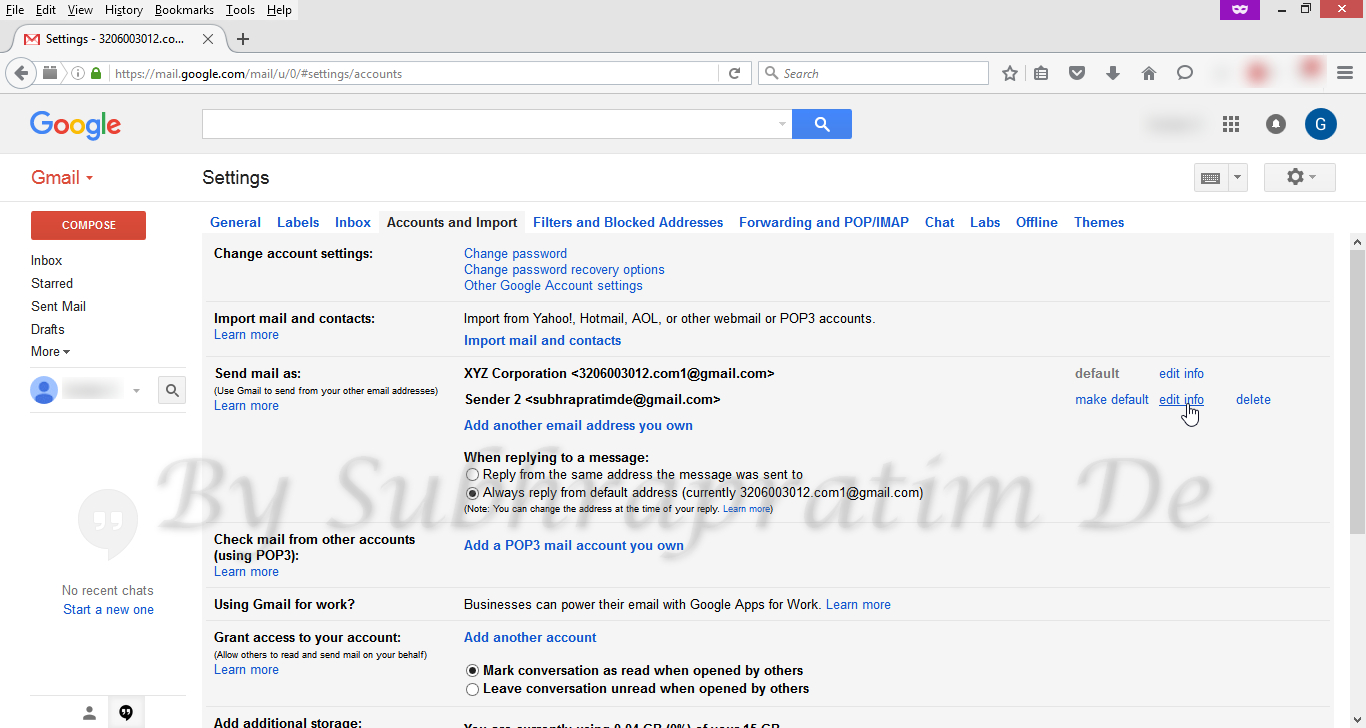Screen dimensions: 1366x728
Task: Open search options dropdown arrow
Action: tap(782, 124)
